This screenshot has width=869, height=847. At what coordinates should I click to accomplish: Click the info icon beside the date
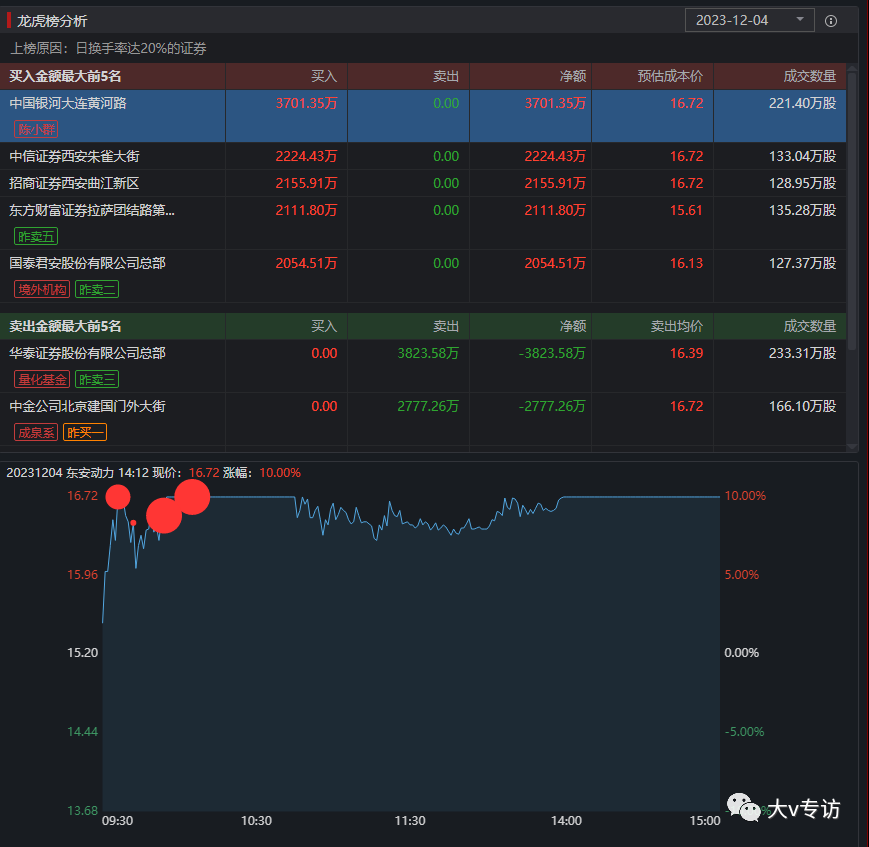(x=831, y=21)
